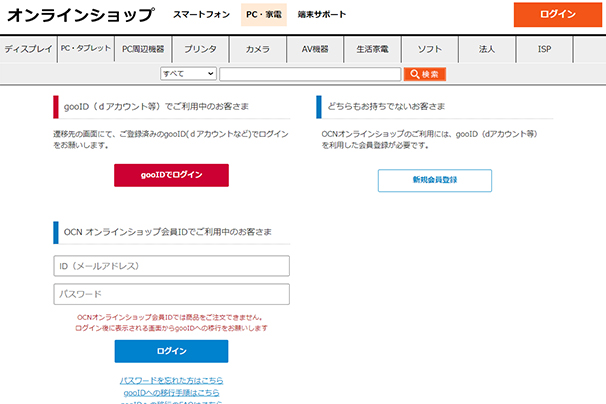Focus the ID（メールアドレス） field
606x404 pixels.
pyautogui.click(x=172, y=266)
